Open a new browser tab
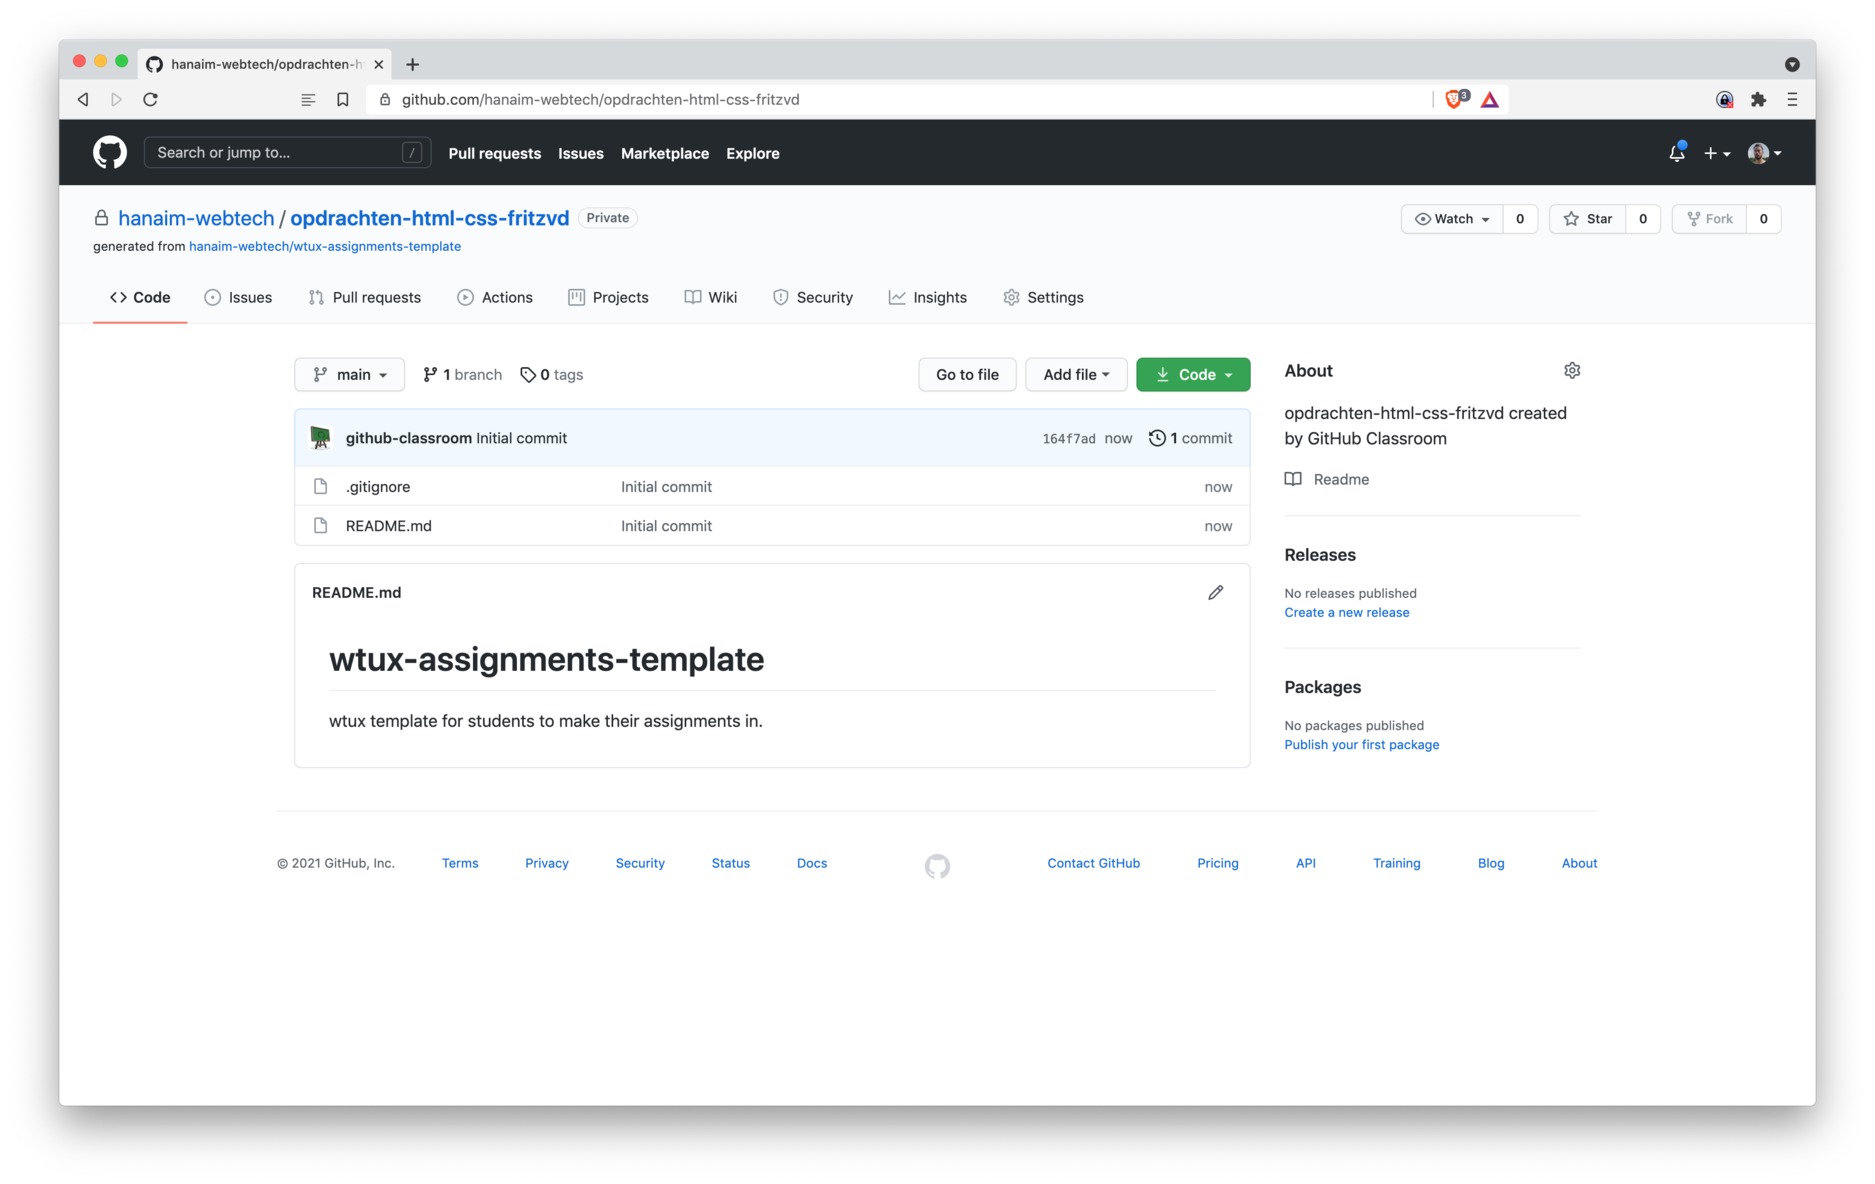The height and width of the screenshot is (1184, 1875). (x=412, y=64)
